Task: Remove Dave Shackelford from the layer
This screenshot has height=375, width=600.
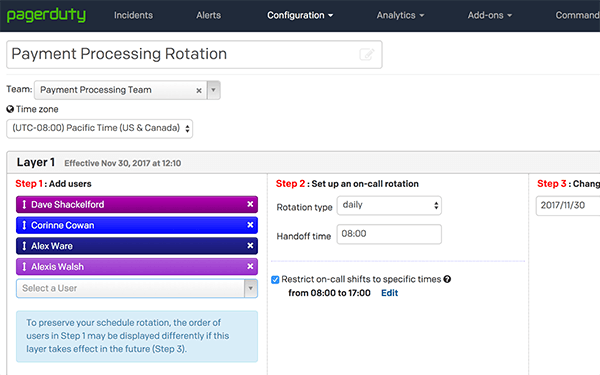Action: (250, 204)
